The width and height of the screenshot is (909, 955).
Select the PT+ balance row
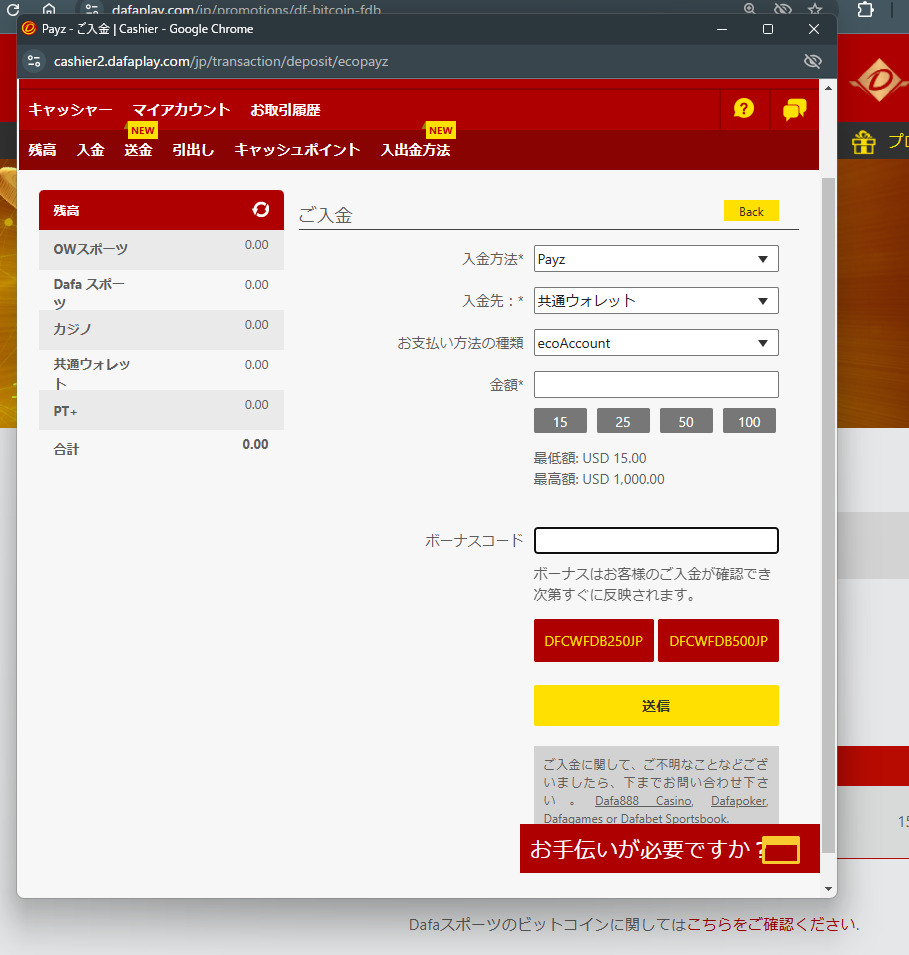[161, 410]
